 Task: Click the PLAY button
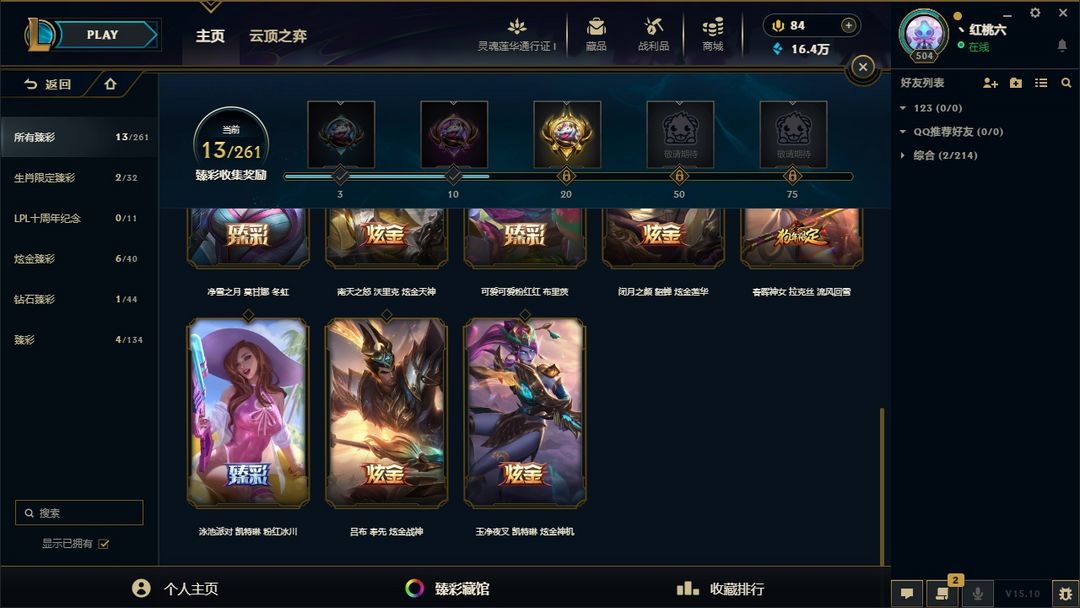(103, 34)
